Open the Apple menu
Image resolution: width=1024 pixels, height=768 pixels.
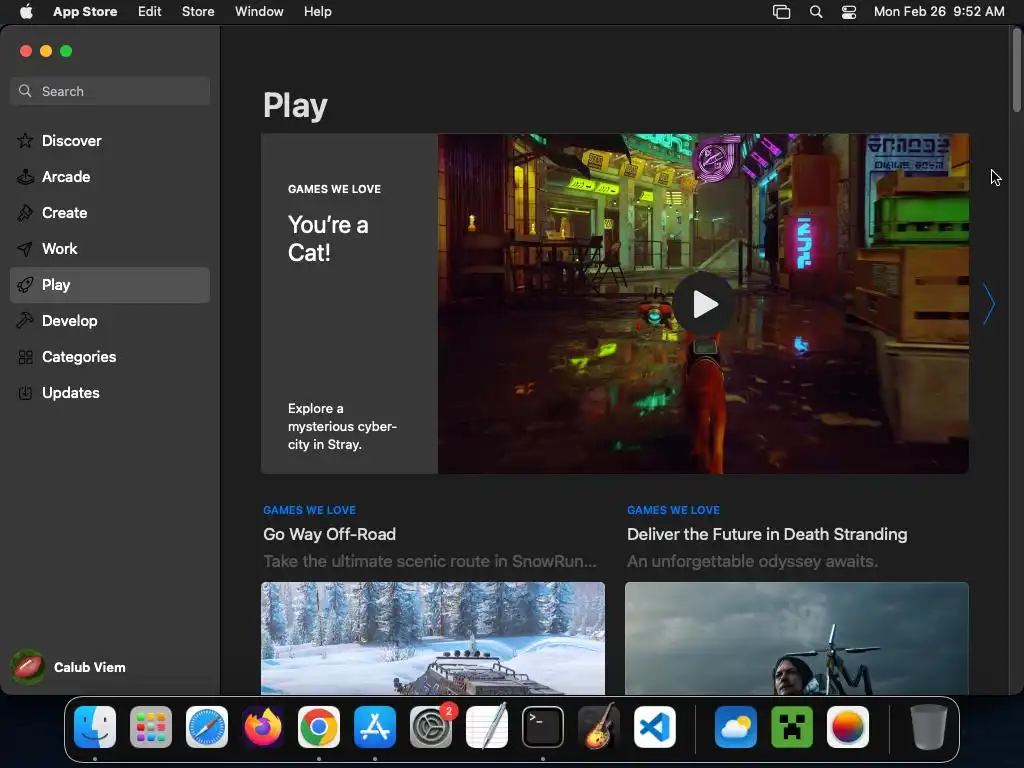click(x=26, y=11)
